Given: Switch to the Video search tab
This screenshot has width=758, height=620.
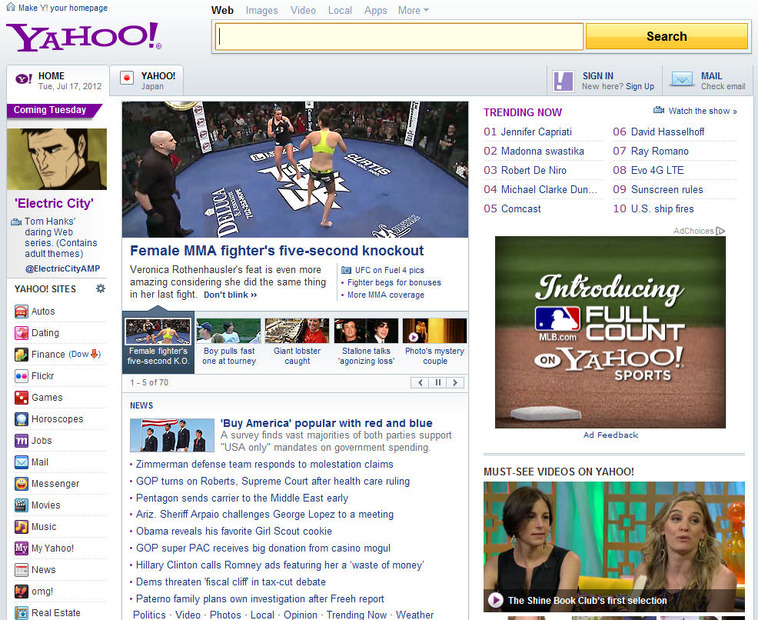Looking at the screenshot, I should click(x=303, y=10).
